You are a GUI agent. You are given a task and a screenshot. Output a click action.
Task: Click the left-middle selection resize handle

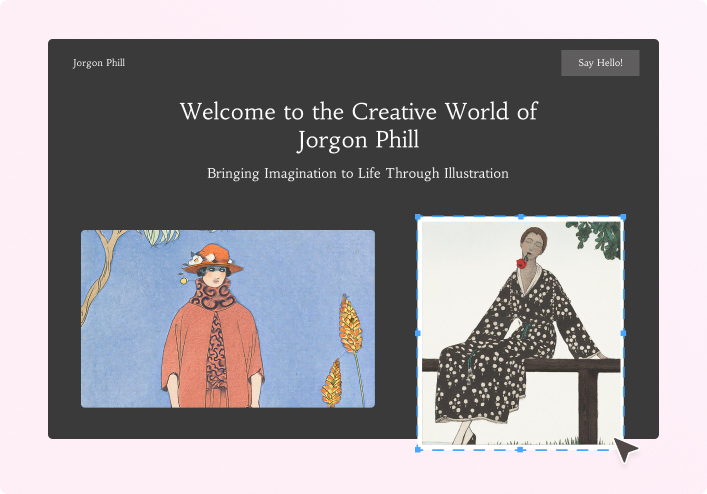coord(417,333)
